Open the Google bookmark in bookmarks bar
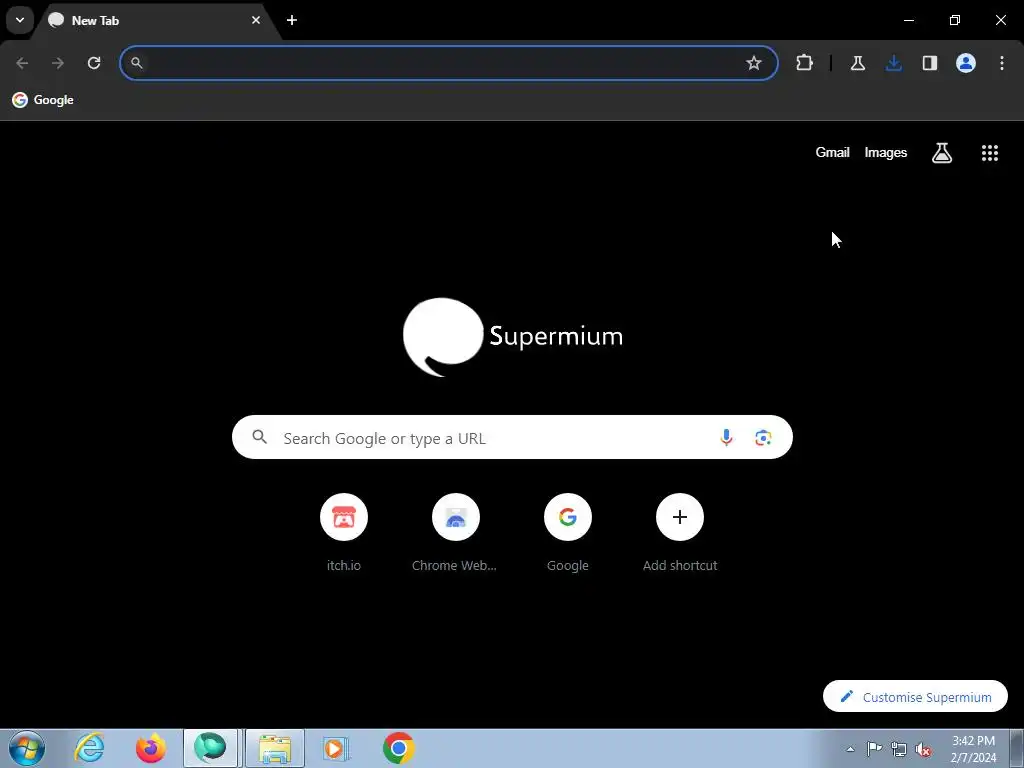Screen dimensions: 1024x768 pyautogui.click(x=43, y=100)
